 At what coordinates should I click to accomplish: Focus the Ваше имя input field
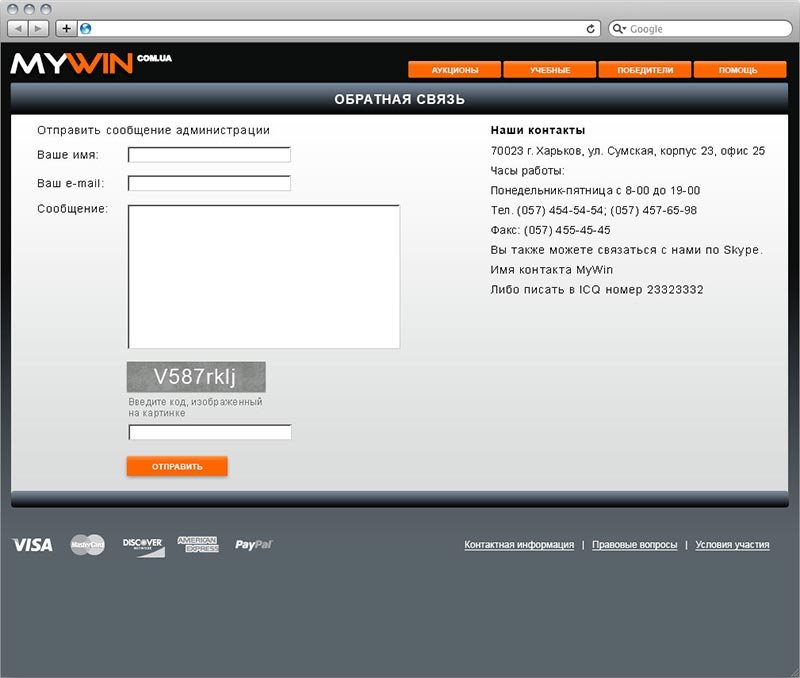pos(209,155)
